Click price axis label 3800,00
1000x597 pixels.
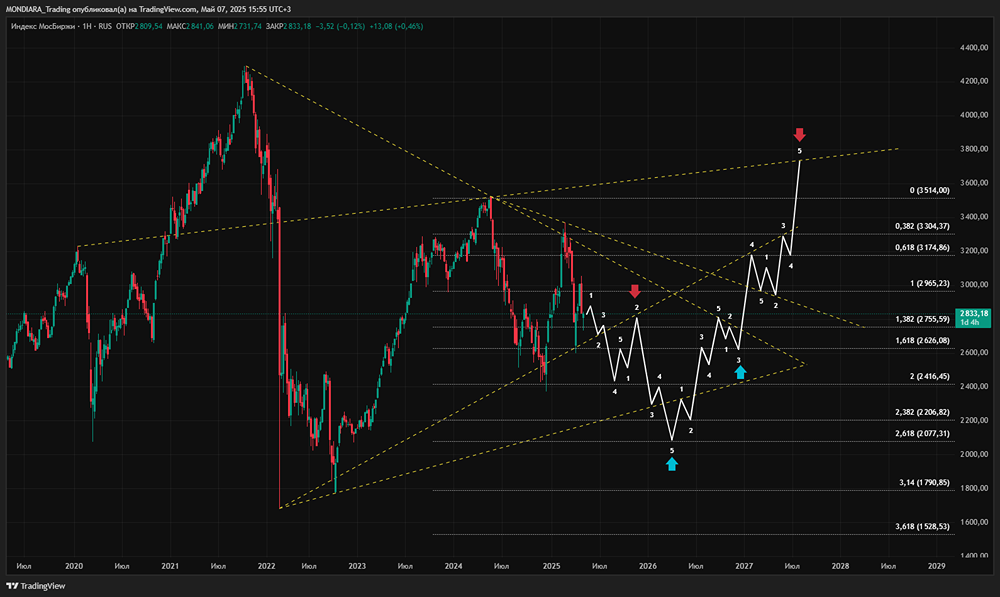(x=974, y=149)
